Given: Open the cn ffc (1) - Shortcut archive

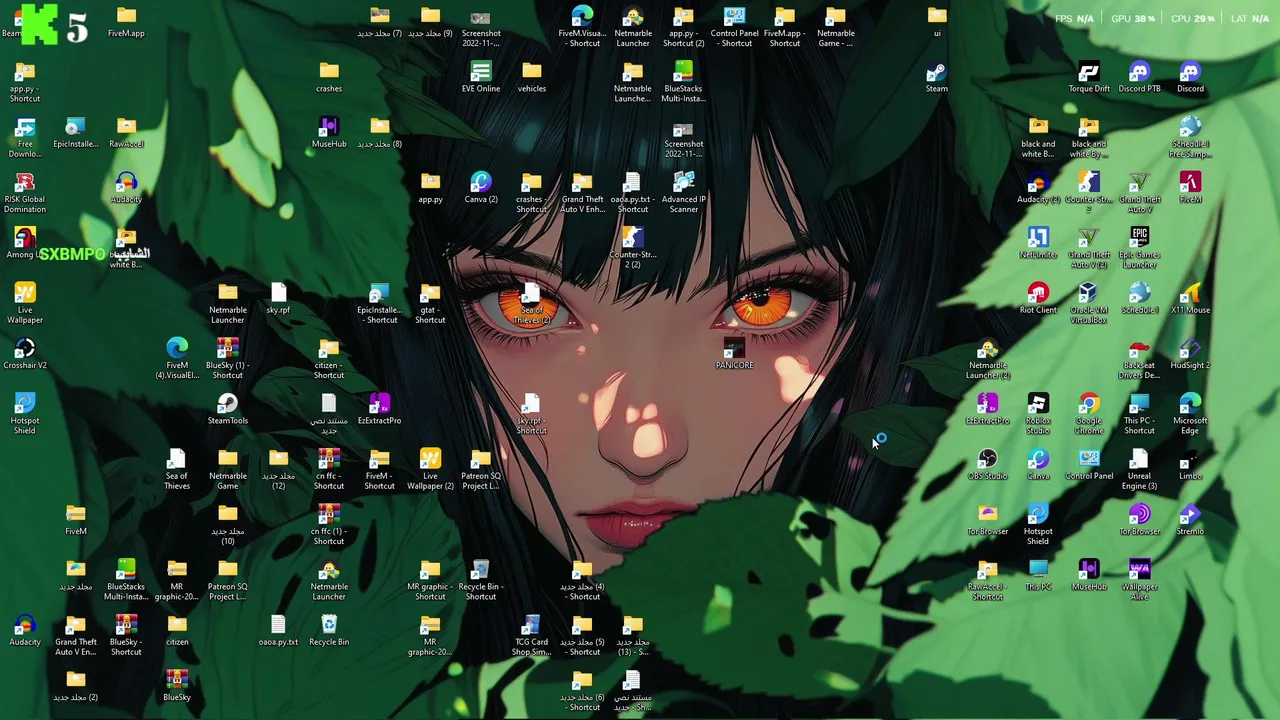Looking at the screenshot, I should tap(328, 524).
